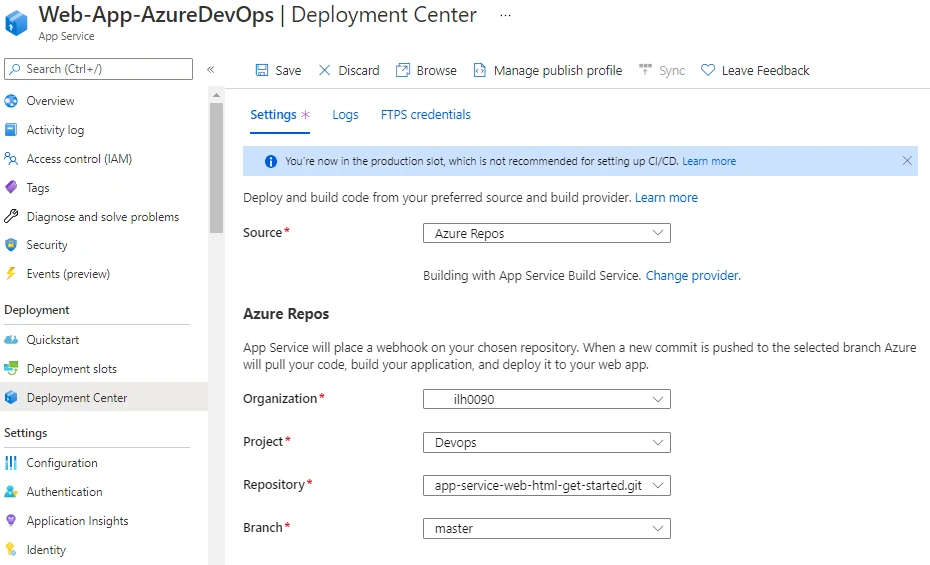
Task: Open the Repository dropdown
Action: pyautogui.click(x=547, y=486)
